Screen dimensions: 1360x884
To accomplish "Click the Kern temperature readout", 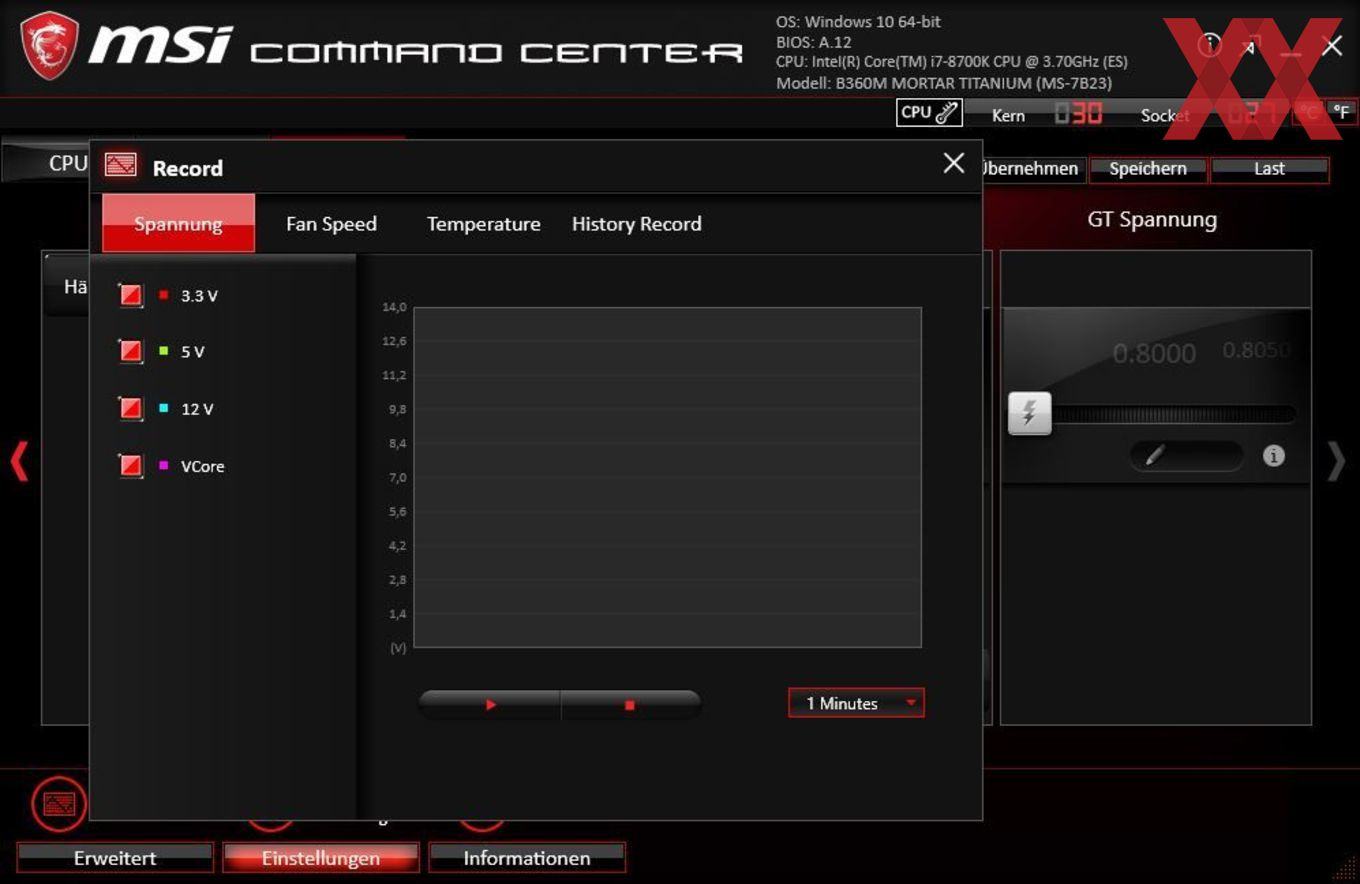I will coord(1078,113).
